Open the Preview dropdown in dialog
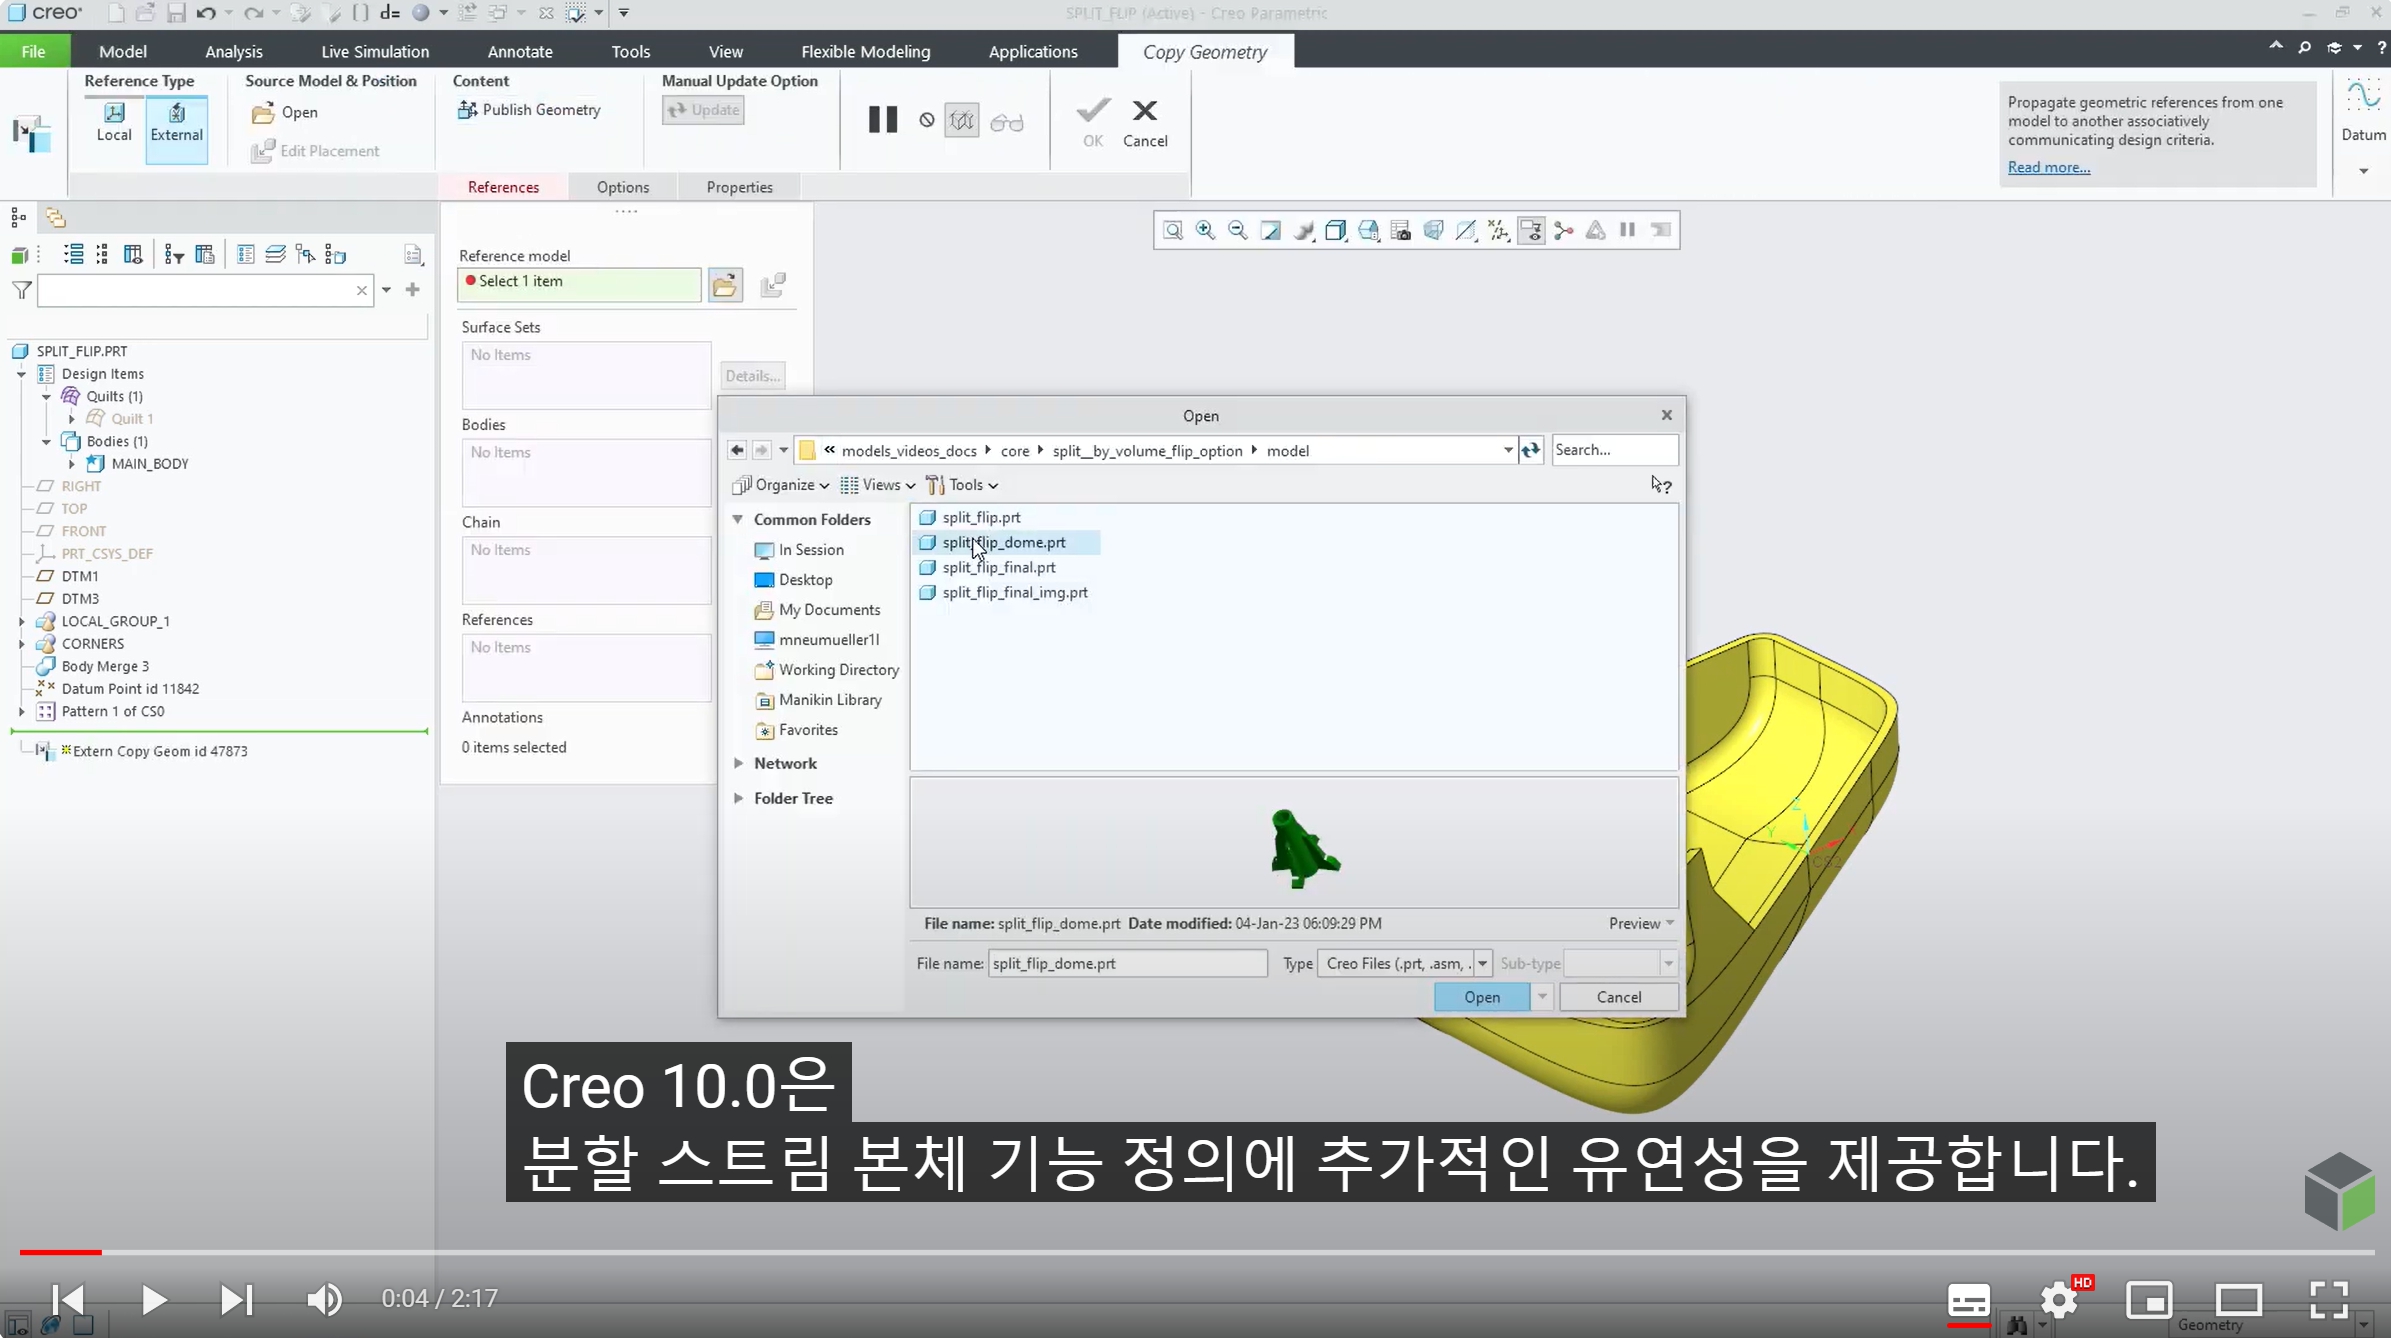The width and height of the screenshot is (2391, 1338). coord(1641,924)
